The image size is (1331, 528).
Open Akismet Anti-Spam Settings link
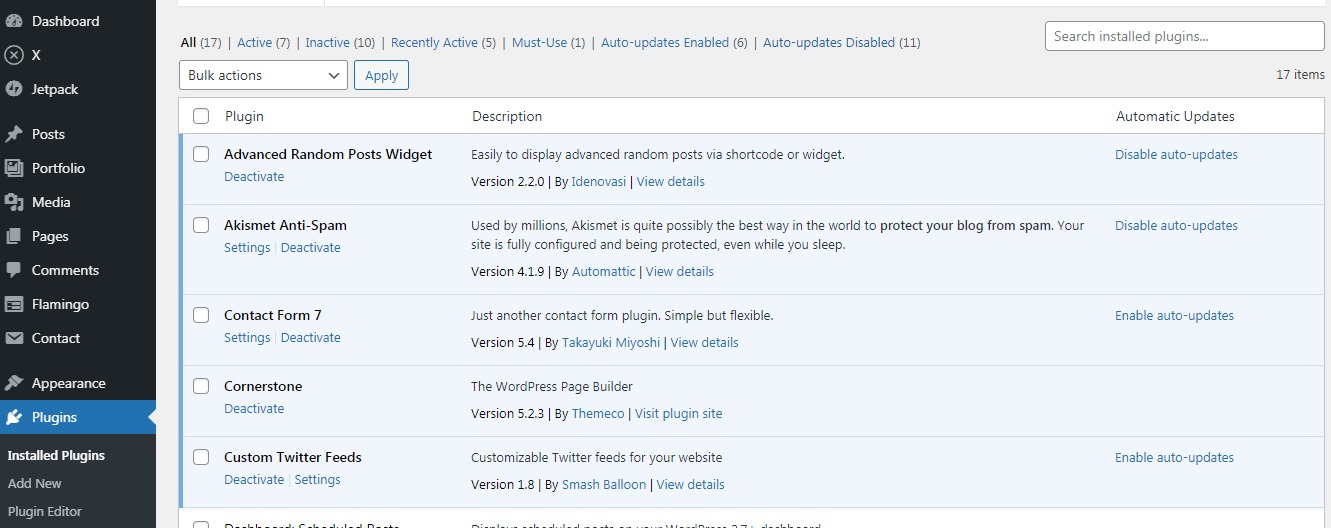coord(247,247)
